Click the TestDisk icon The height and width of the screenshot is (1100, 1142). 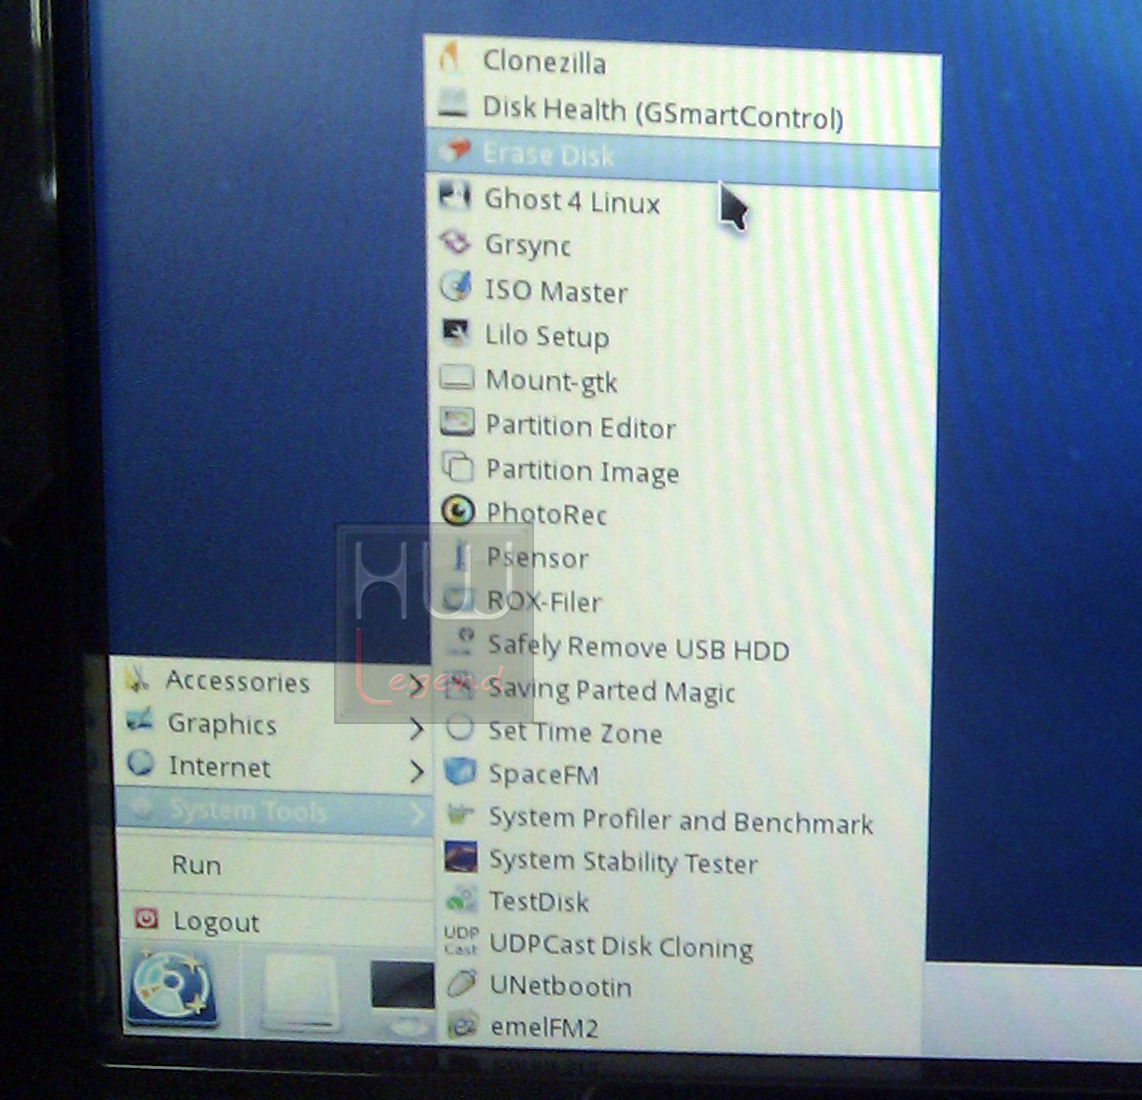pos(462,900)
